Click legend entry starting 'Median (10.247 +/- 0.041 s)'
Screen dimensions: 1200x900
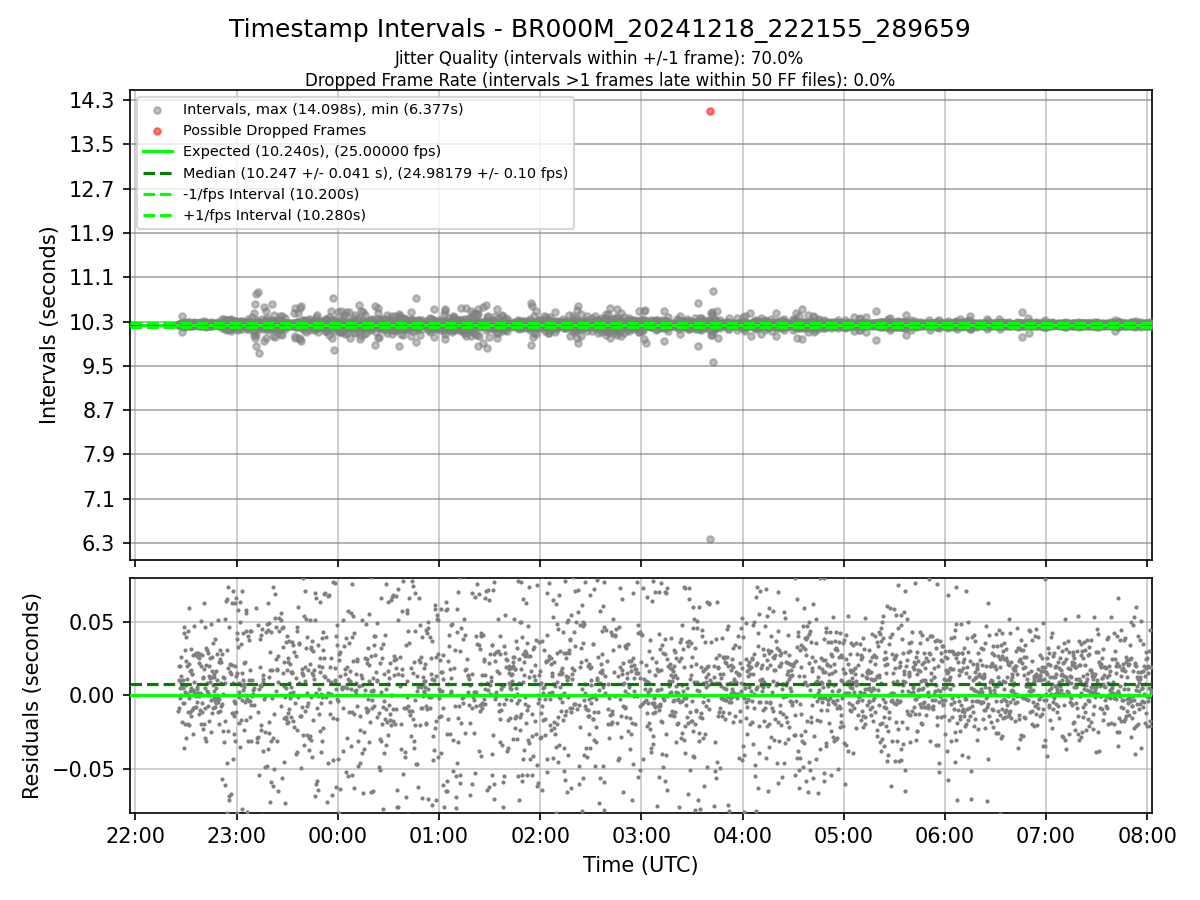[375, 173]
